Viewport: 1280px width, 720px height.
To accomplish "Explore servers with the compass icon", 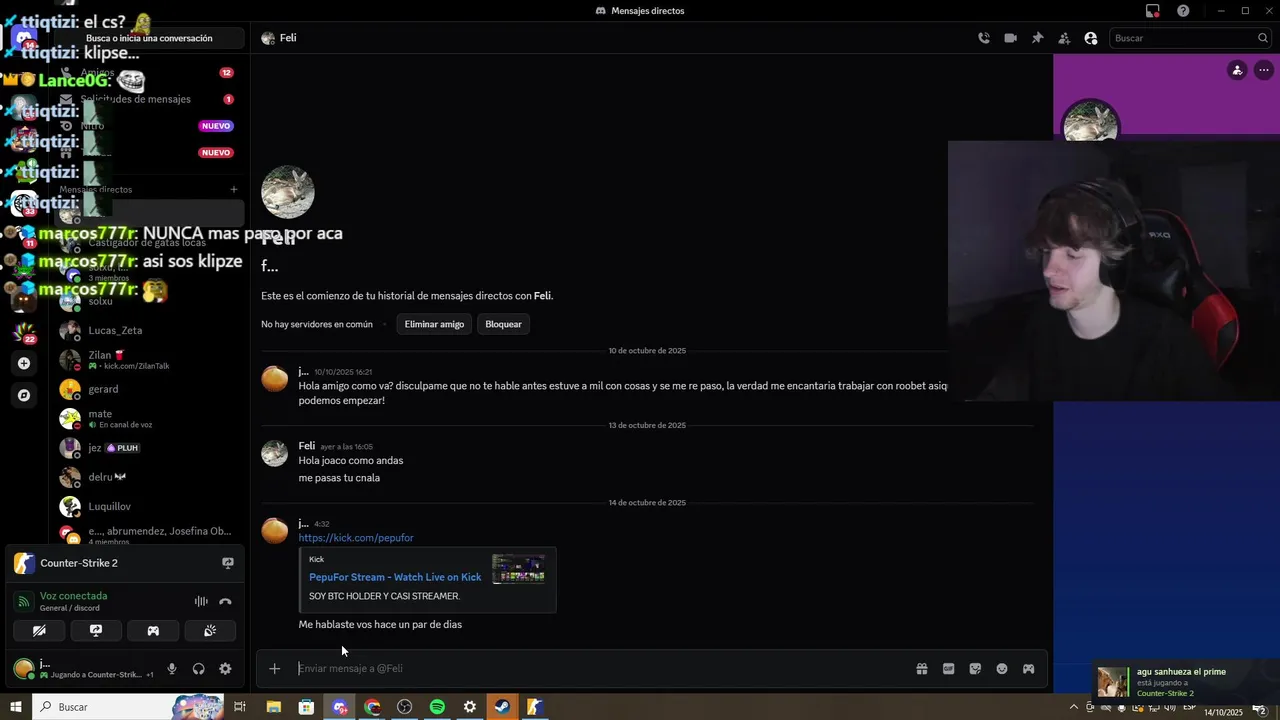I will (x=24, y=395).
